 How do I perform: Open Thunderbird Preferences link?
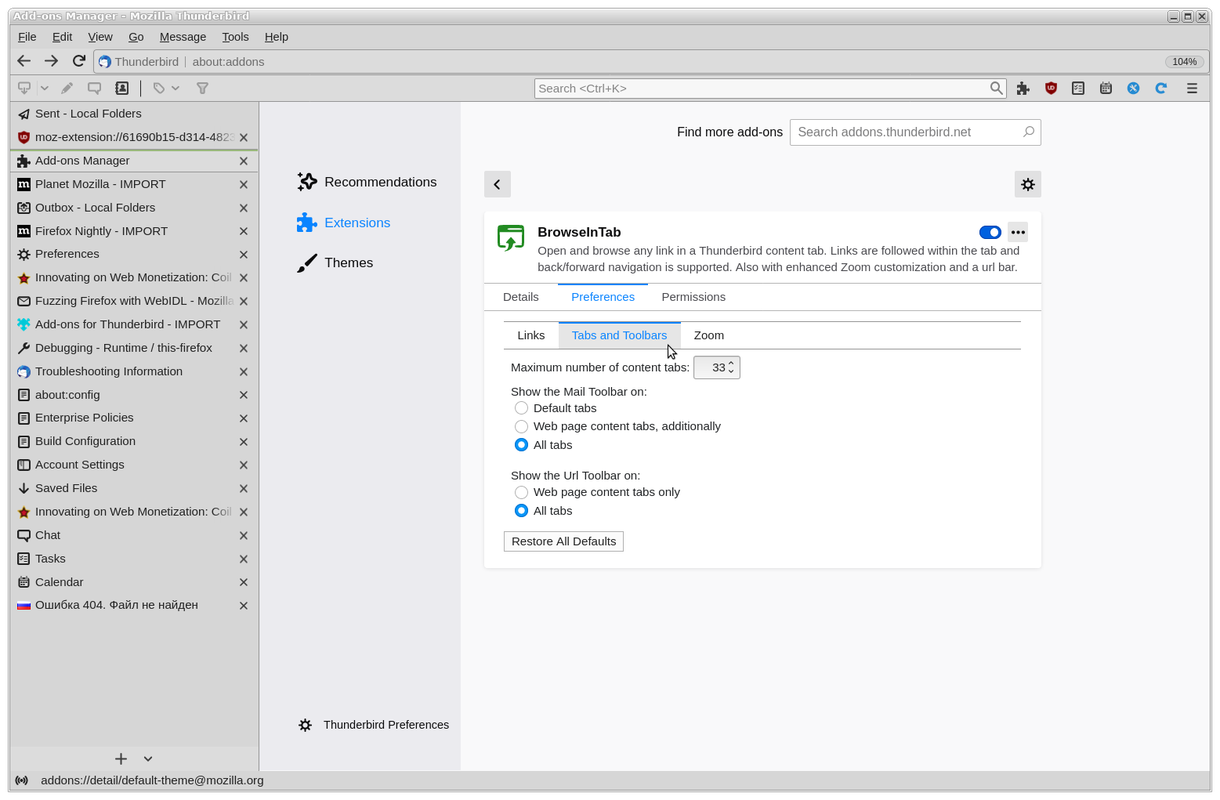click(x=374, y=725)
